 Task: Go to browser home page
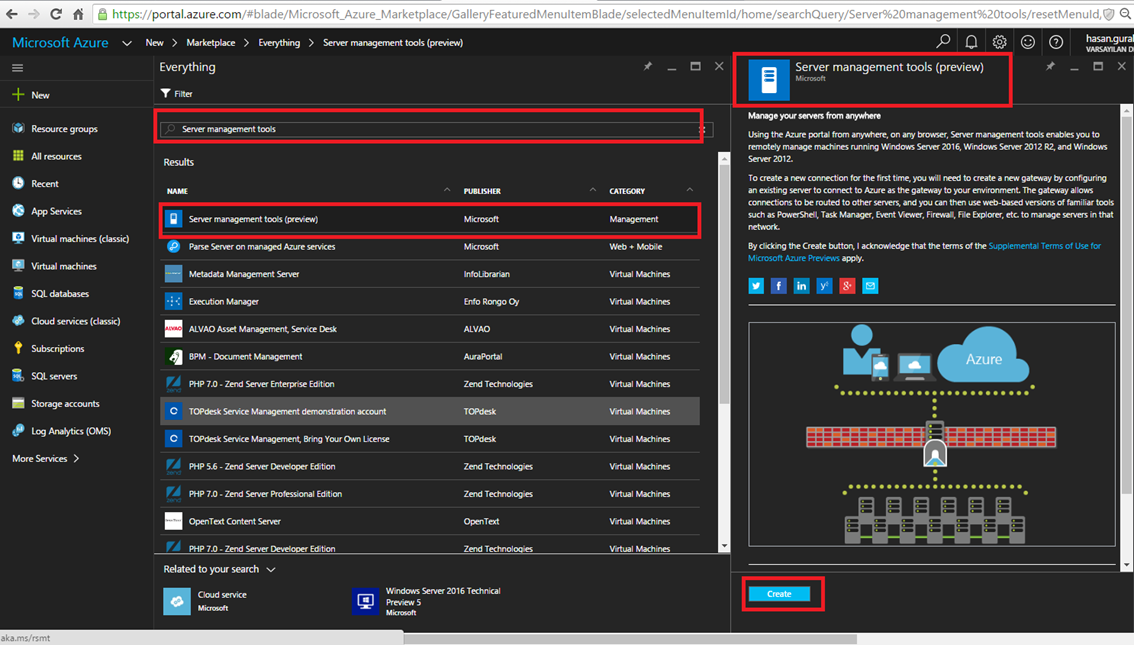point(78,14)
